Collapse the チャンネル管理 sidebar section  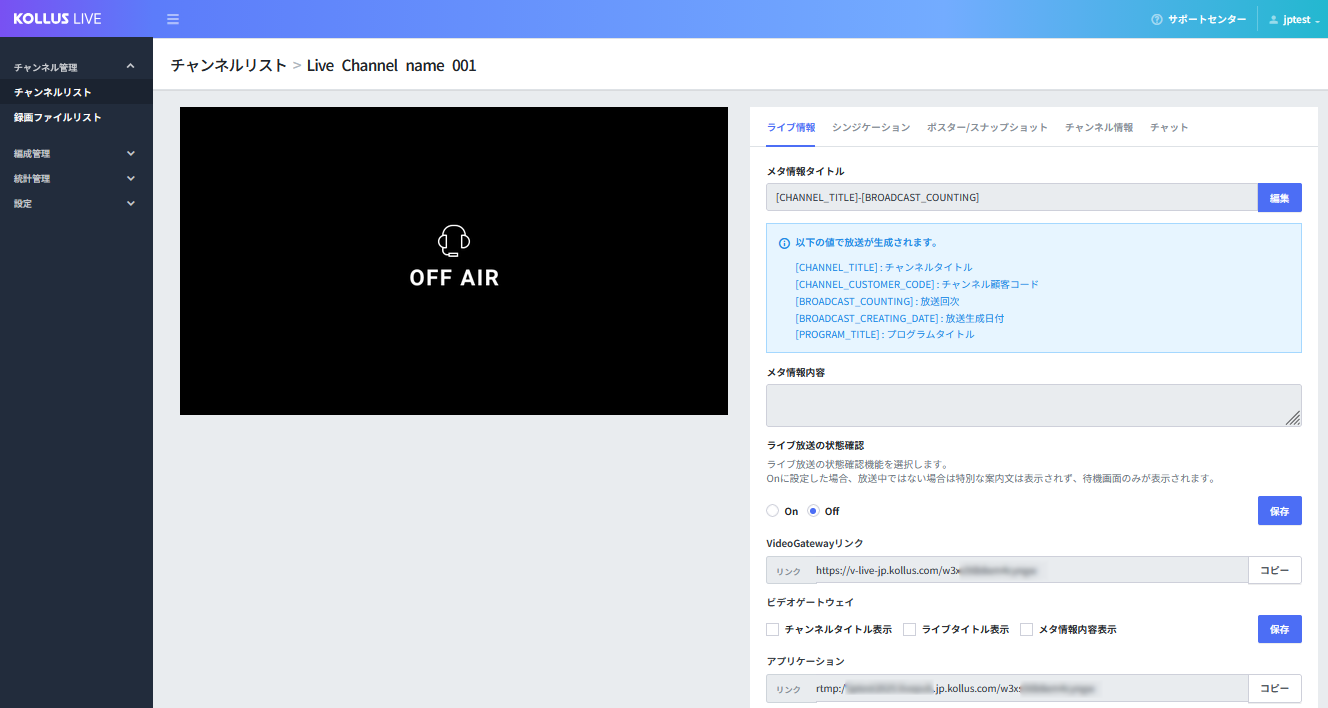[x=76, y=67]
